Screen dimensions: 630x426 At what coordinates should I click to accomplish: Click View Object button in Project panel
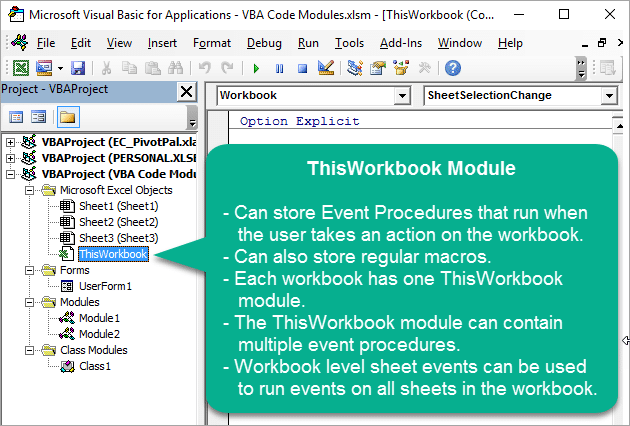coord(40,117)
